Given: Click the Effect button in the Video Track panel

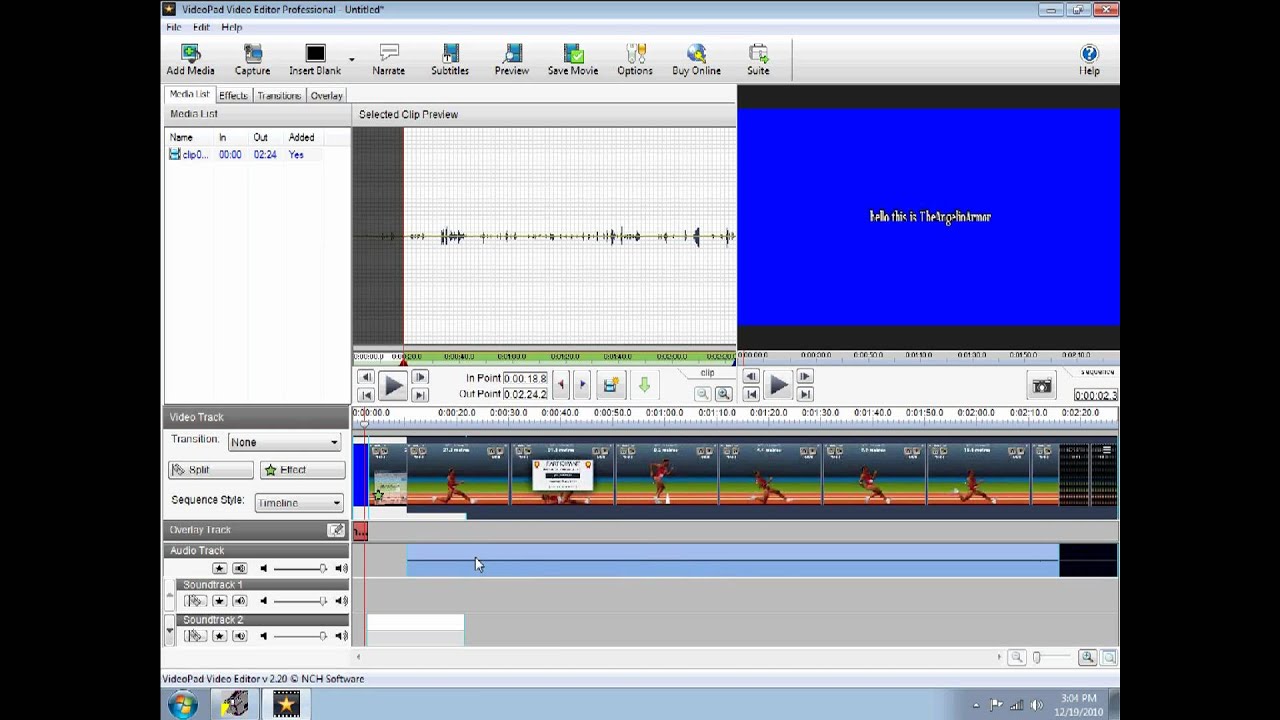Looking at the screenshot, I should (x=302, y=470).
